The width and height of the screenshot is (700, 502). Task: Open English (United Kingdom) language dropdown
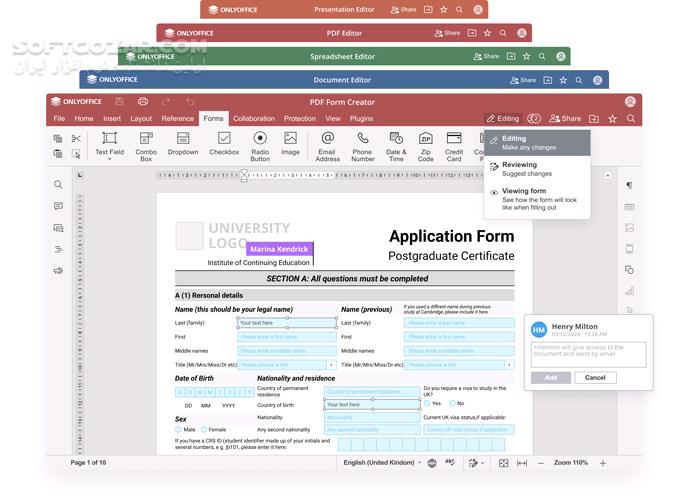pyautogui.click(x=382, y=463)
